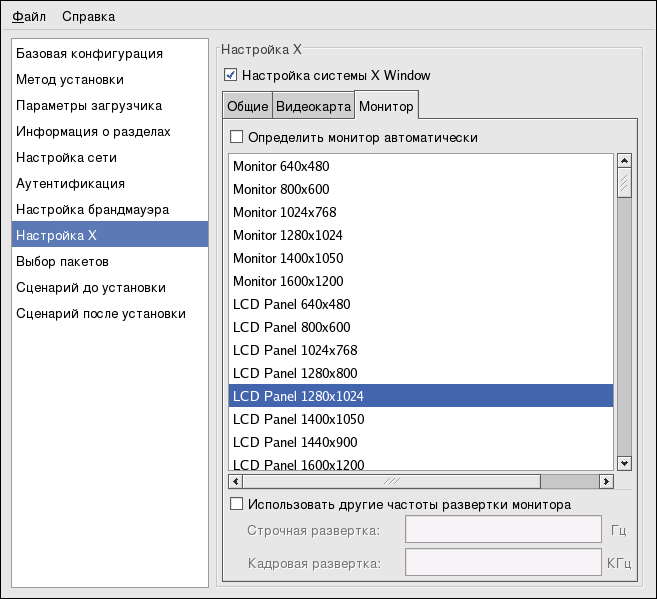Open the Настройка сети section
657x599 pixels.
66,157
